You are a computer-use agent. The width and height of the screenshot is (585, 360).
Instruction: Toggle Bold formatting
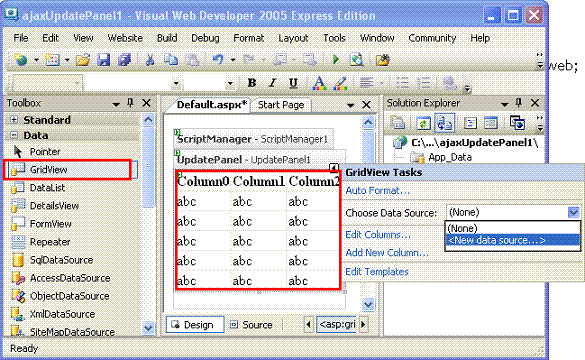(252, 83)
